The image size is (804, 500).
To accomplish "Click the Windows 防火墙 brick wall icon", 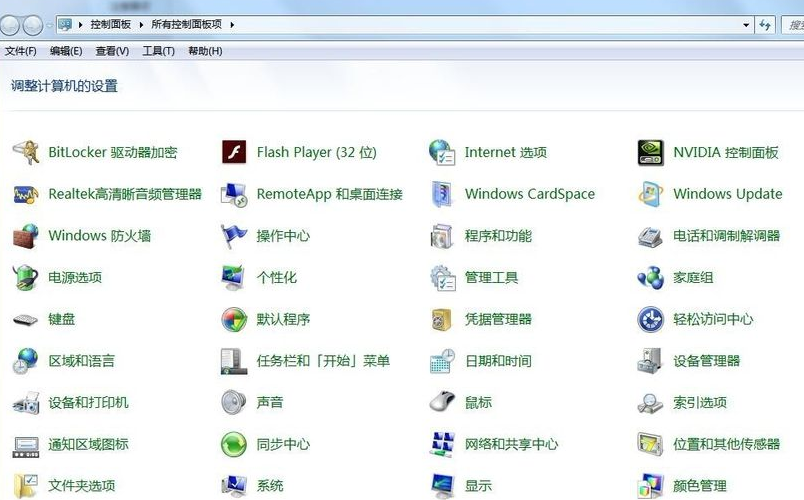I will [x=25, y=236].
